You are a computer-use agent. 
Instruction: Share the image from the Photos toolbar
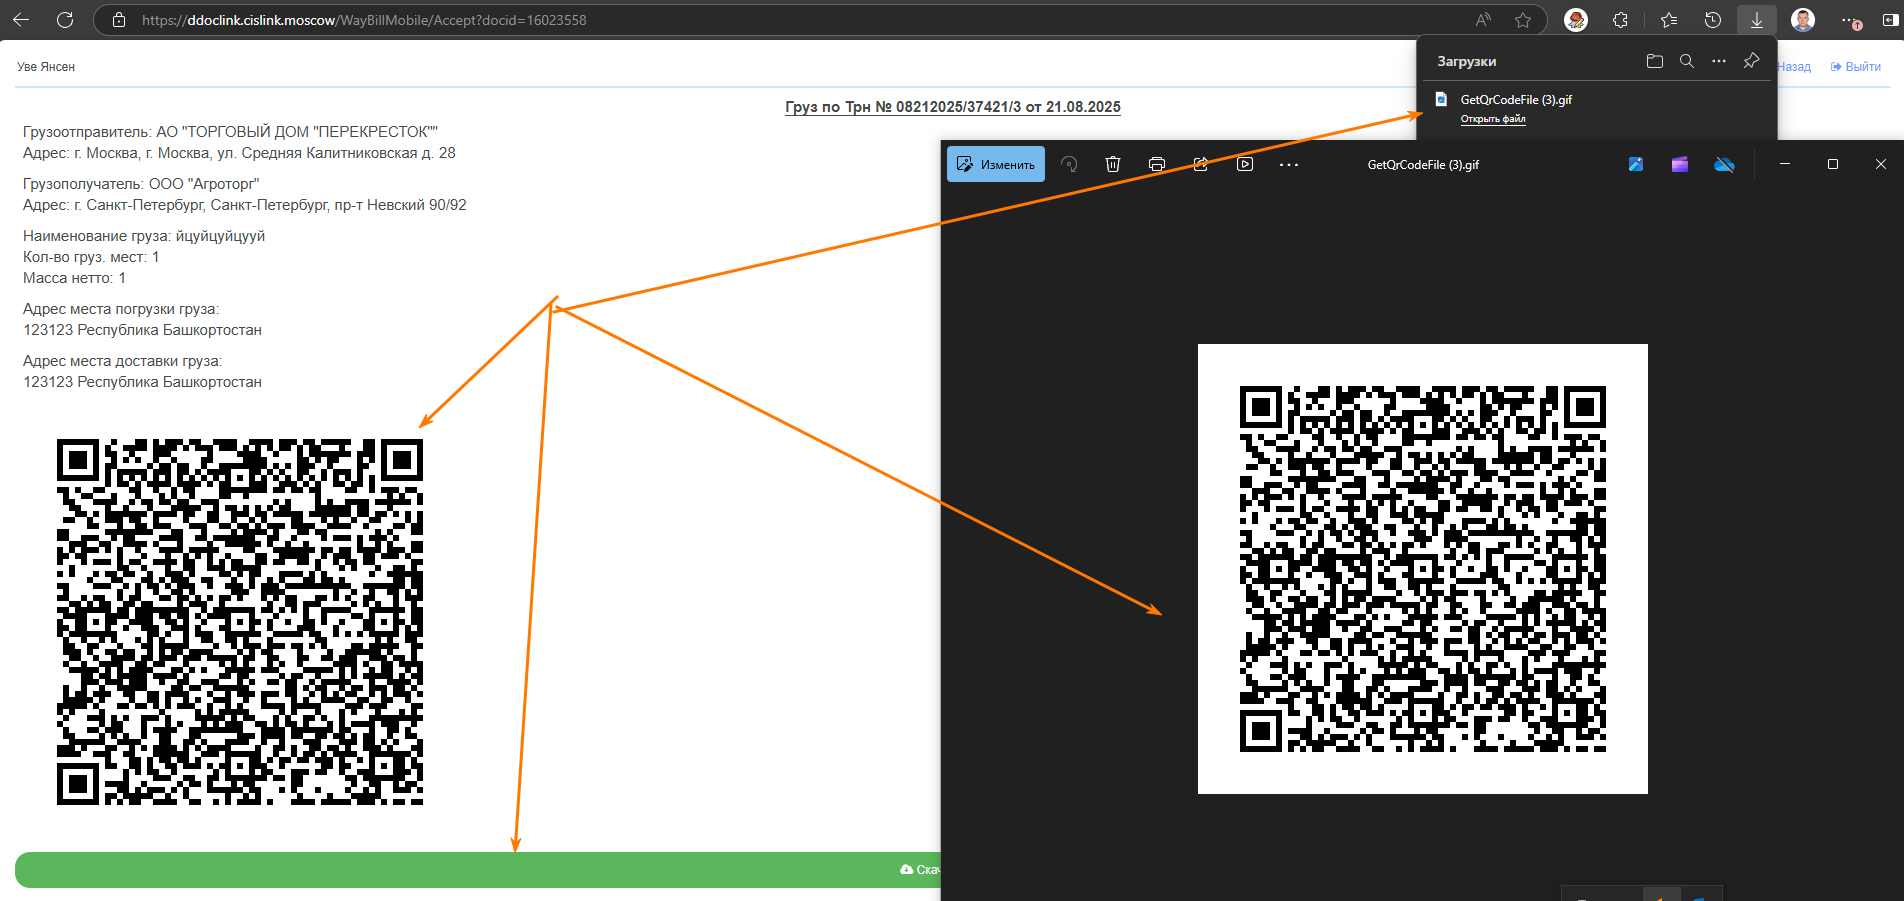point(1201,164)
